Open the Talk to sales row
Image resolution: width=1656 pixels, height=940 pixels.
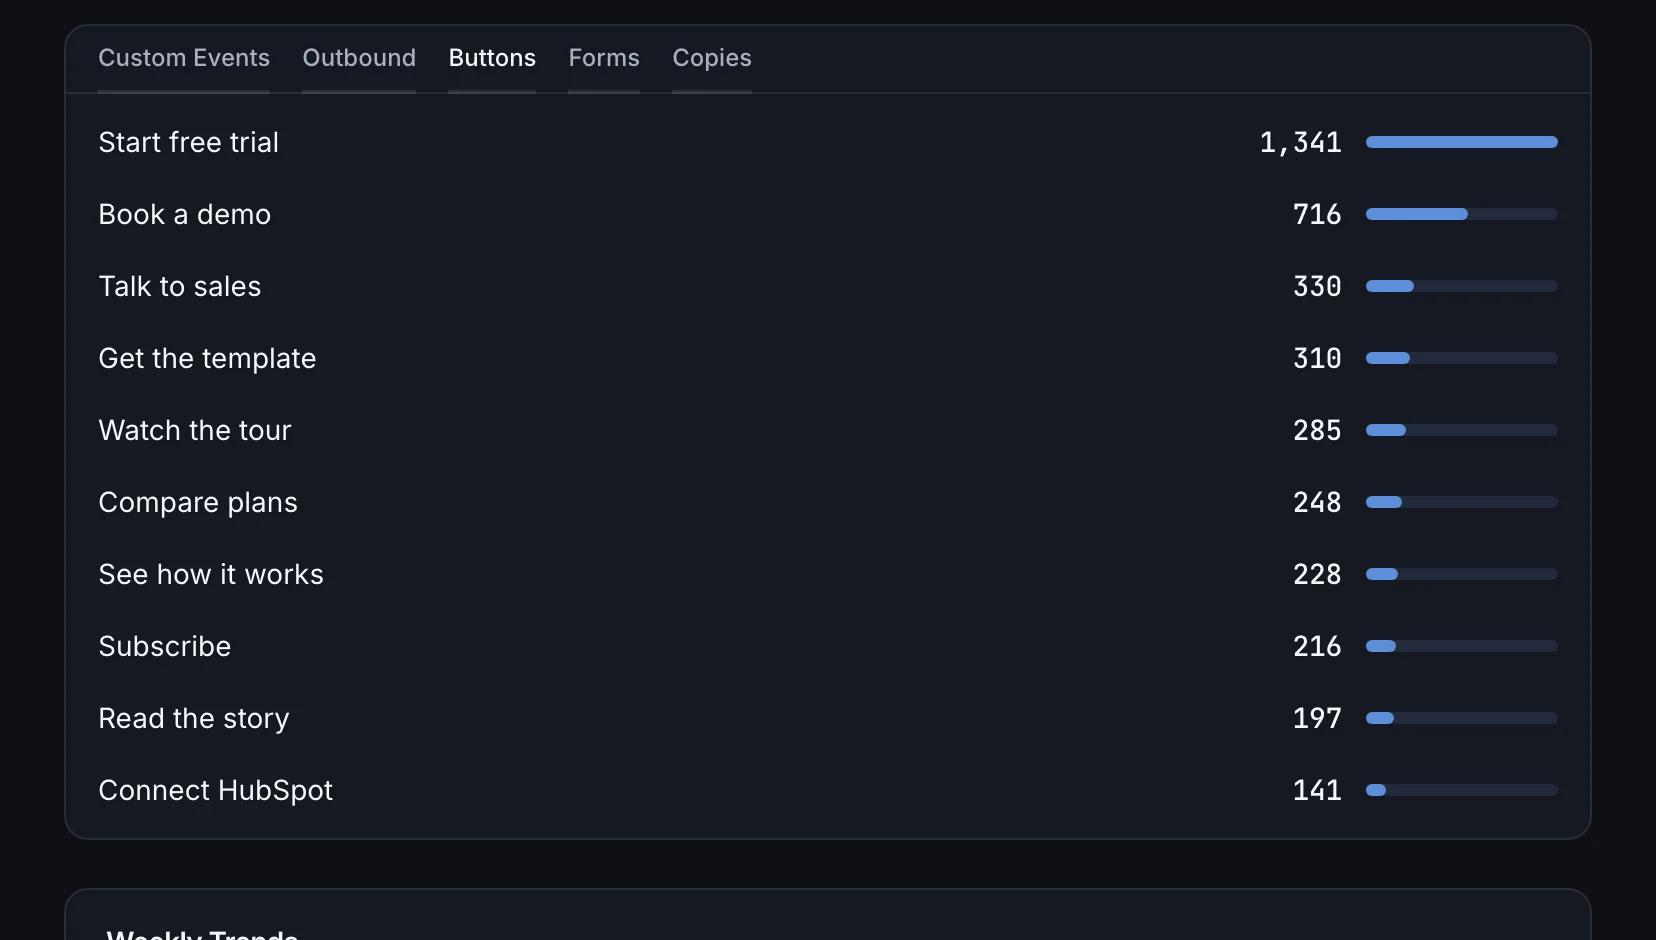coord(828,286)
